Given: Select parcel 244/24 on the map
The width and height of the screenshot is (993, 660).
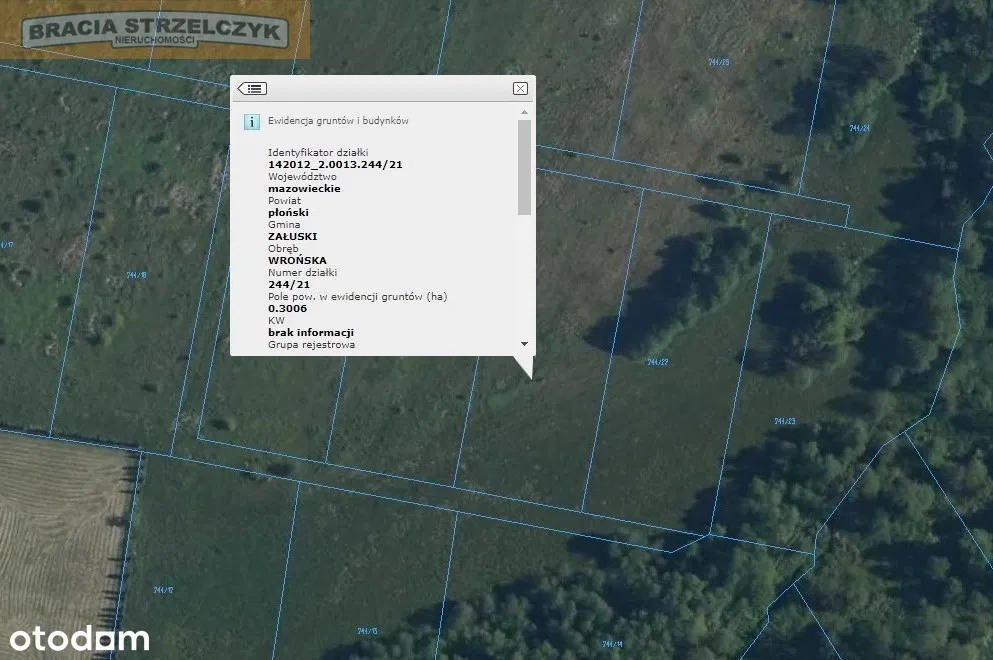Looking at the screenshot, I should 859,128.
